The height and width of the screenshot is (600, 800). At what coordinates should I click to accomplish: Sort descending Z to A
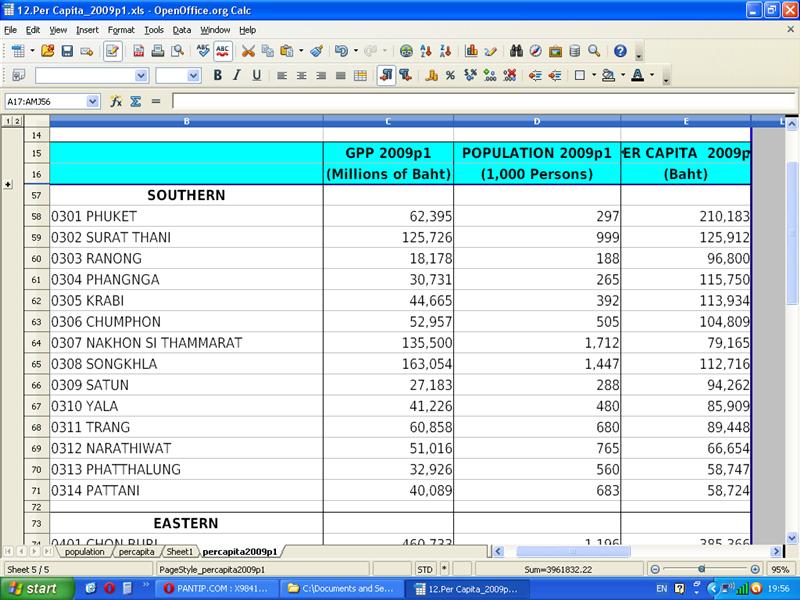click(445, 51)
